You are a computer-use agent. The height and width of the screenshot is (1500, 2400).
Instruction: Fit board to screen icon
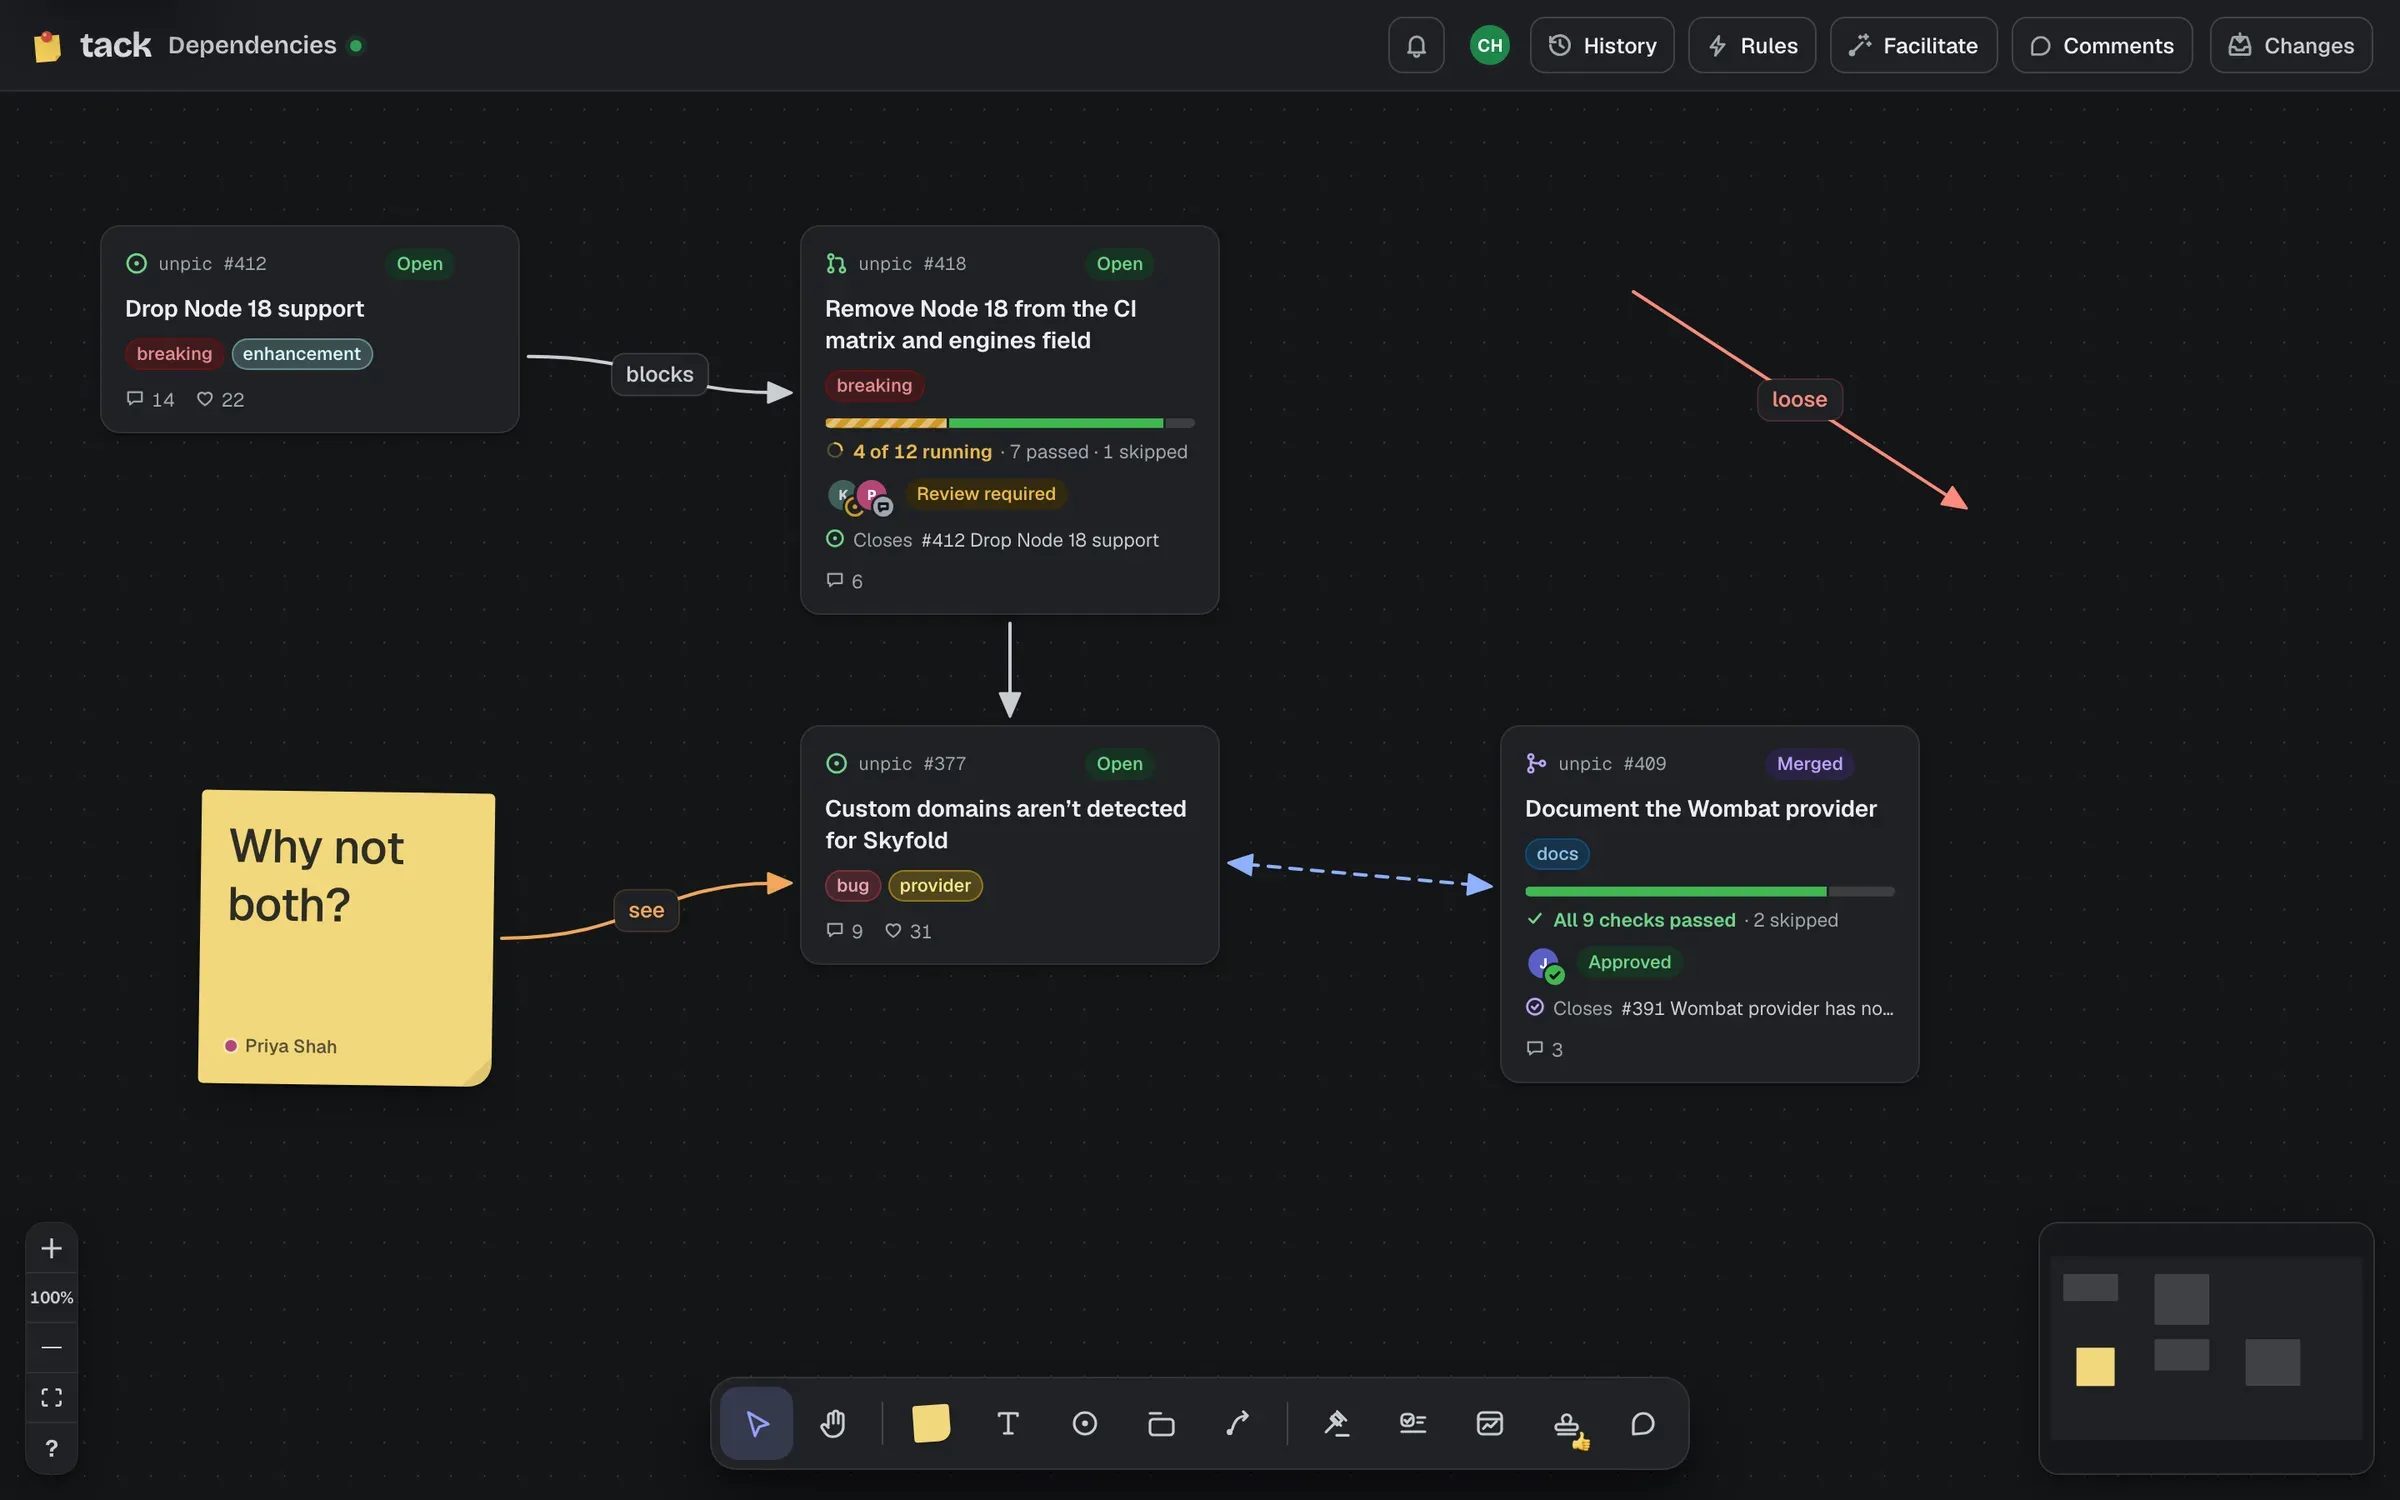[51, 1397]
